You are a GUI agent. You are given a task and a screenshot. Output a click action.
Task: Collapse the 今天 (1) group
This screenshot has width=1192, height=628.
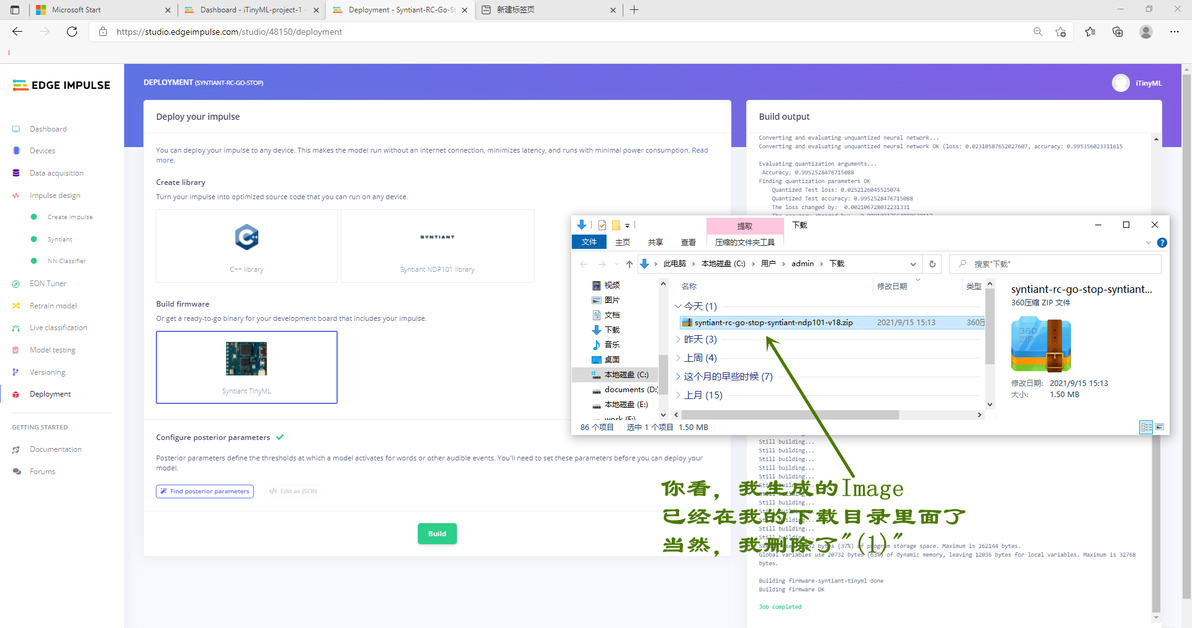[x=678, y=306]
